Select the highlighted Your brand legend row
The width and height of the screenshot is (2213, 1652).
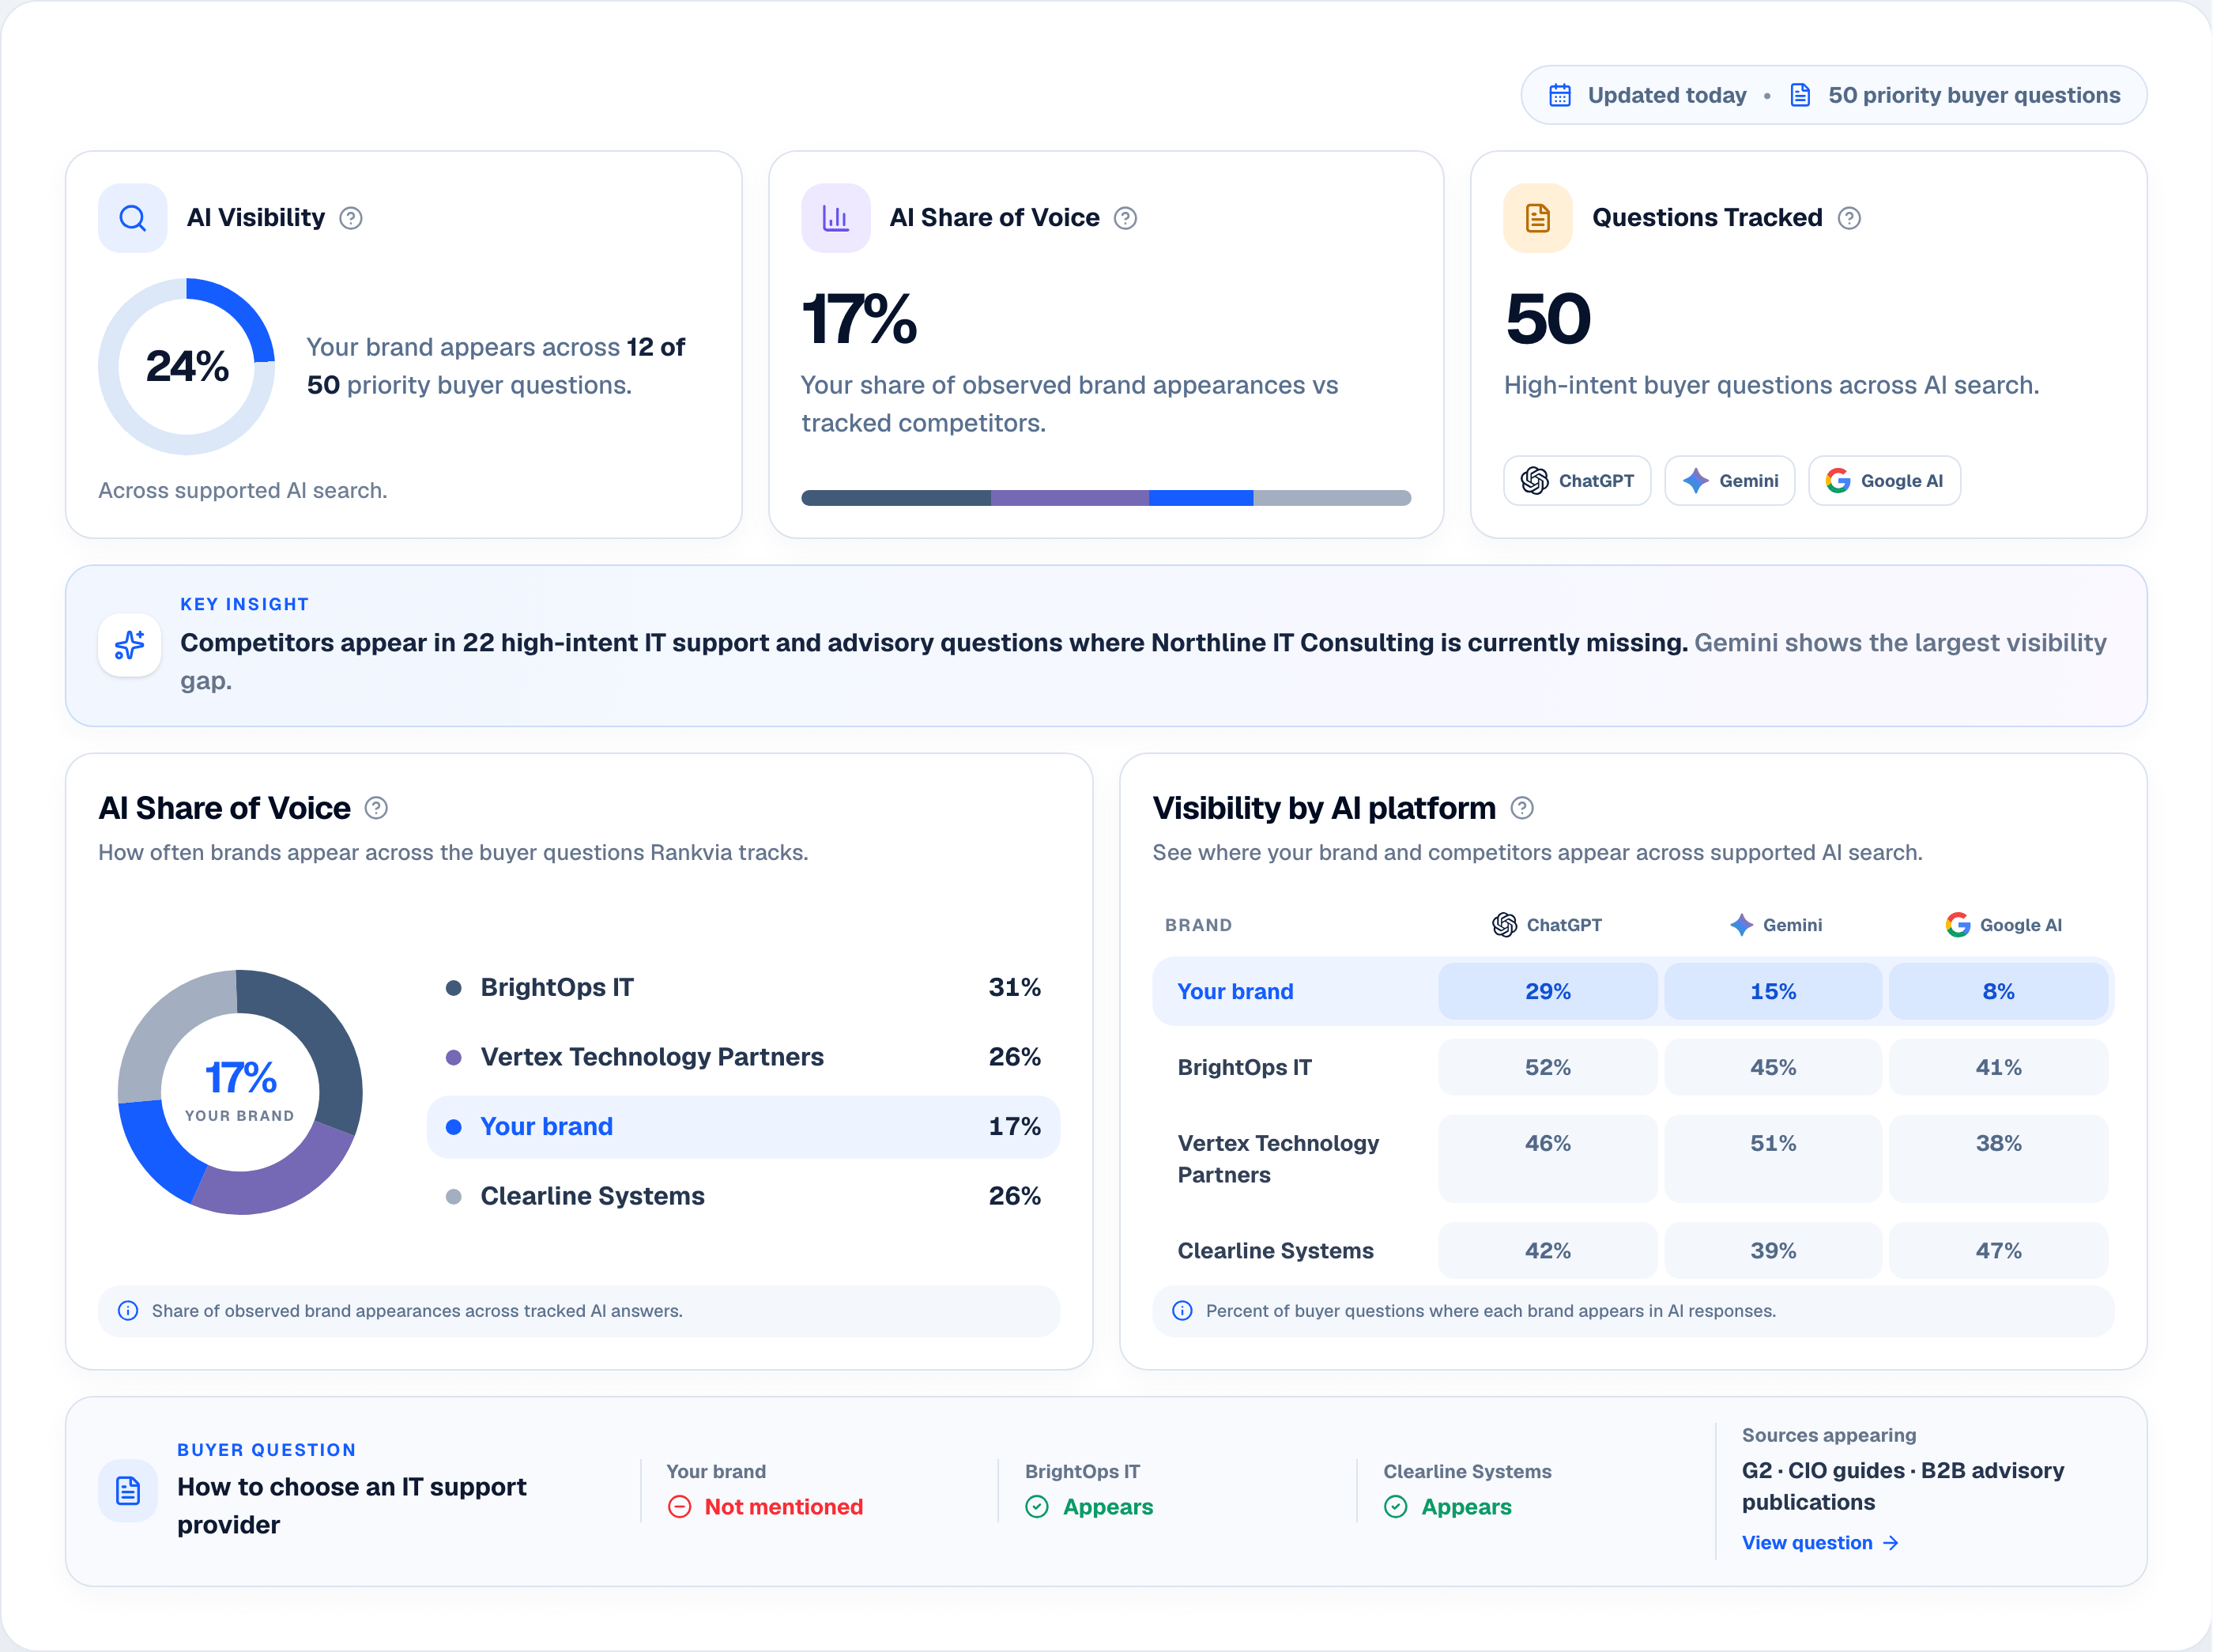[743, 1127]
